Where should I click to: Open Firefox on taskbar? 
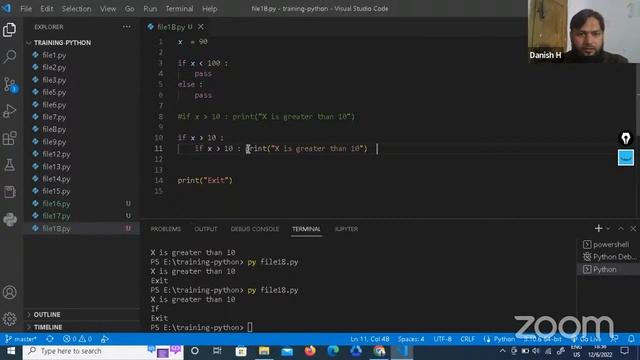coord(310,351)
